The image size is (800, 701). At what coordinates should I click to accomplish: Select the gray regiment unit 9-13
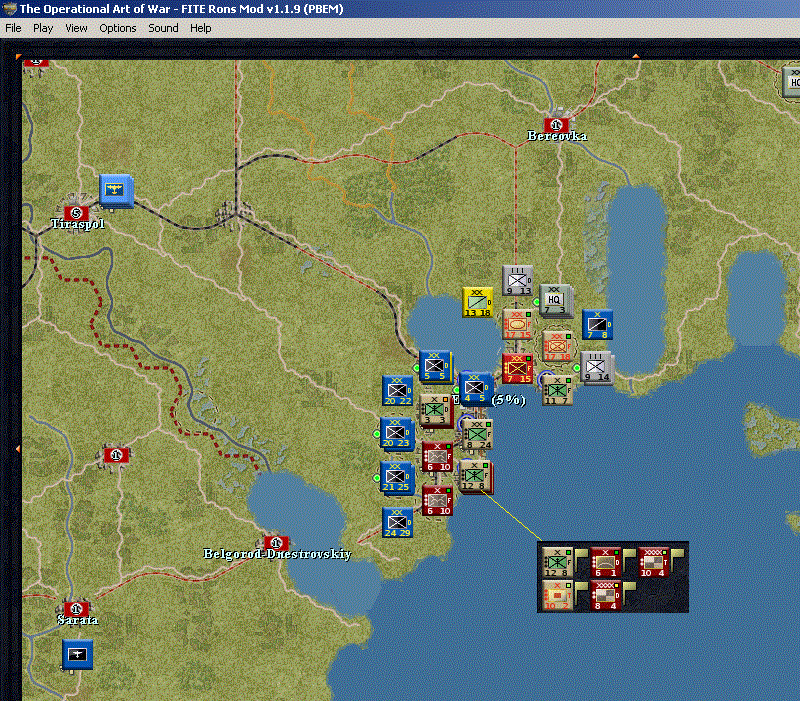517,280
